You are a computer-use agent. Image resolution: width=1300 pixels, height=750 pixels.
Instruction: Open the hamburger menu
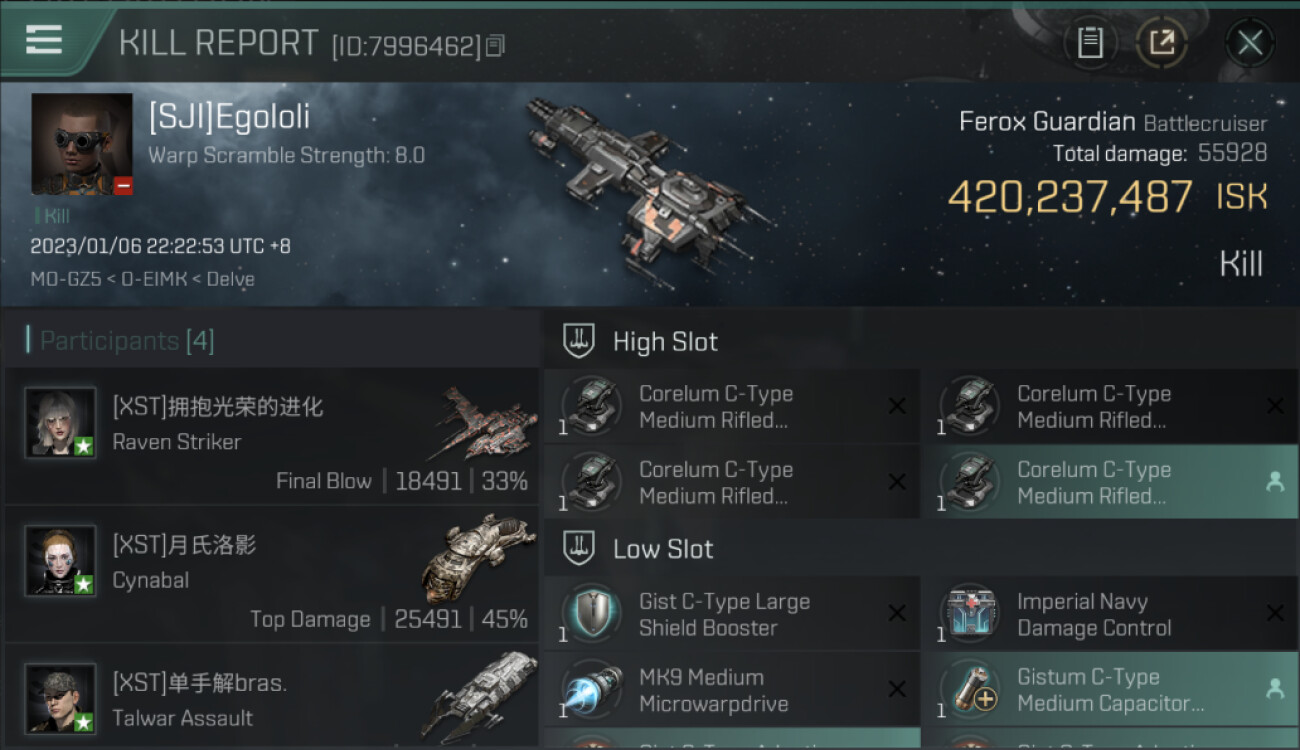(44, 40)
